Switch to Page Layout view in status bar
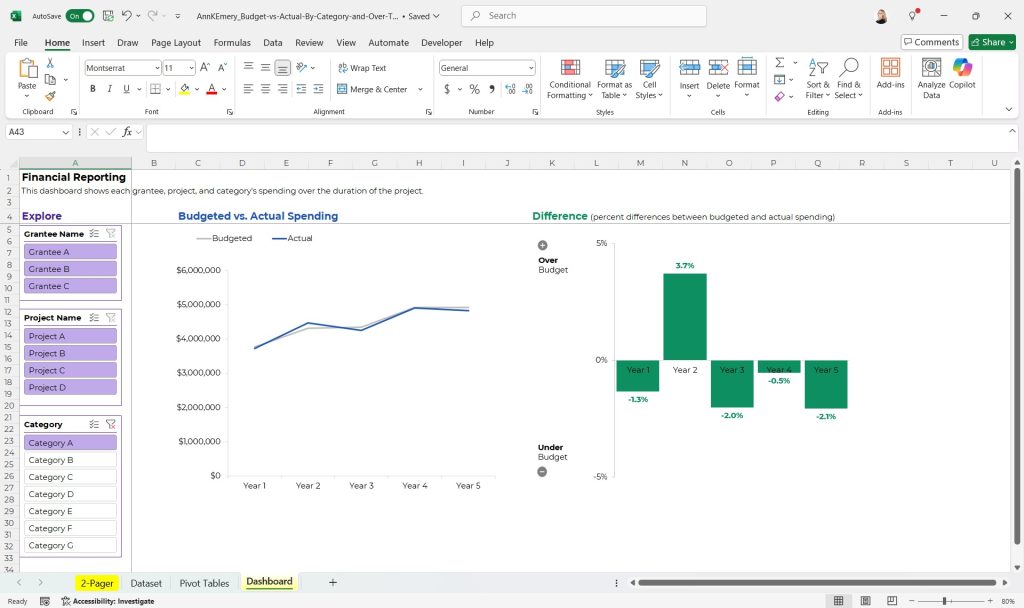Viewport: 1024px width, 608px height. (865, 601)
